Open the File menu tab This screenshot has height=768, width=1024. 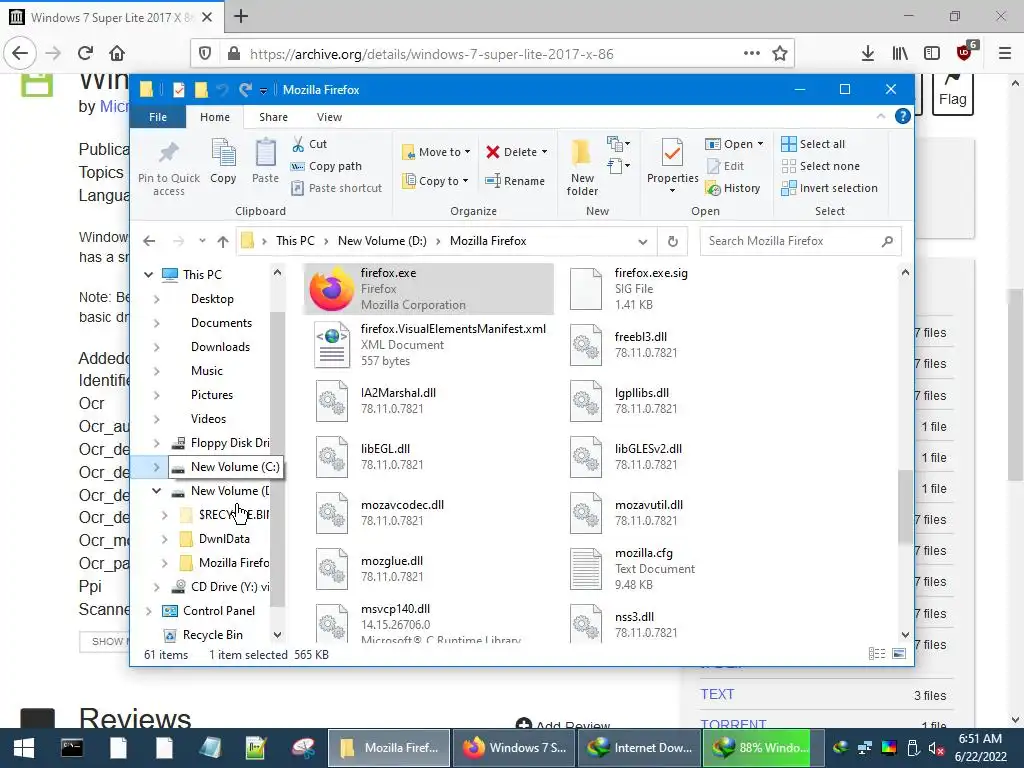[x=158, y=117]
